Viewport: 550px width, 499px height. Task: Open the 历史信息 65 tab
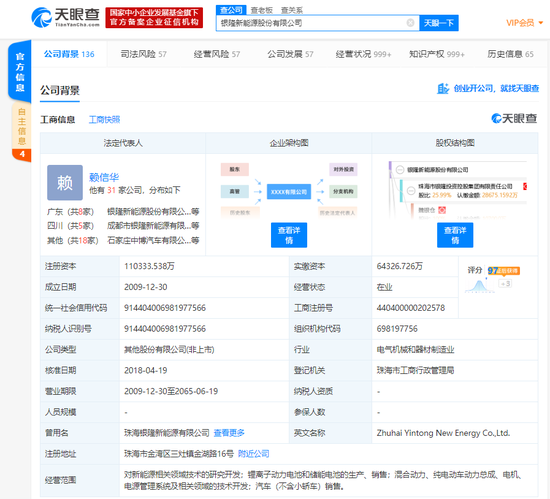point(510,54)
